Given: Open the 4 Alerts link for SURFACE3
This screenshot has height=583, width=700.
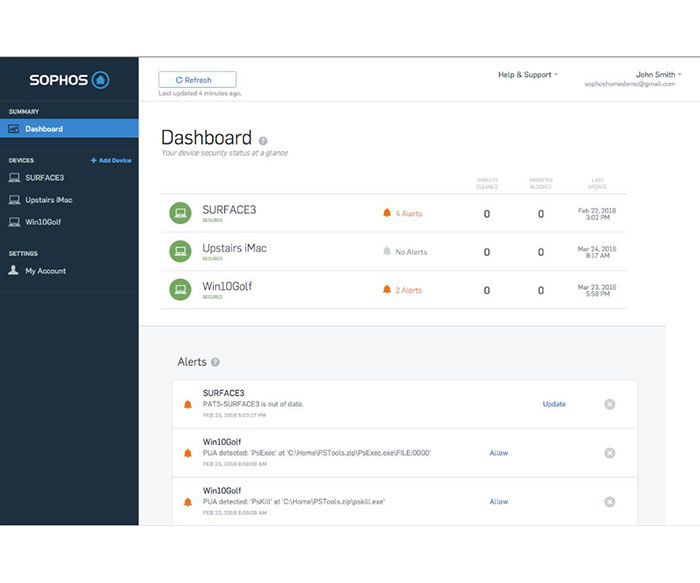Looking at the screenshot, I should pyautogui.click(x=408, y=214).
